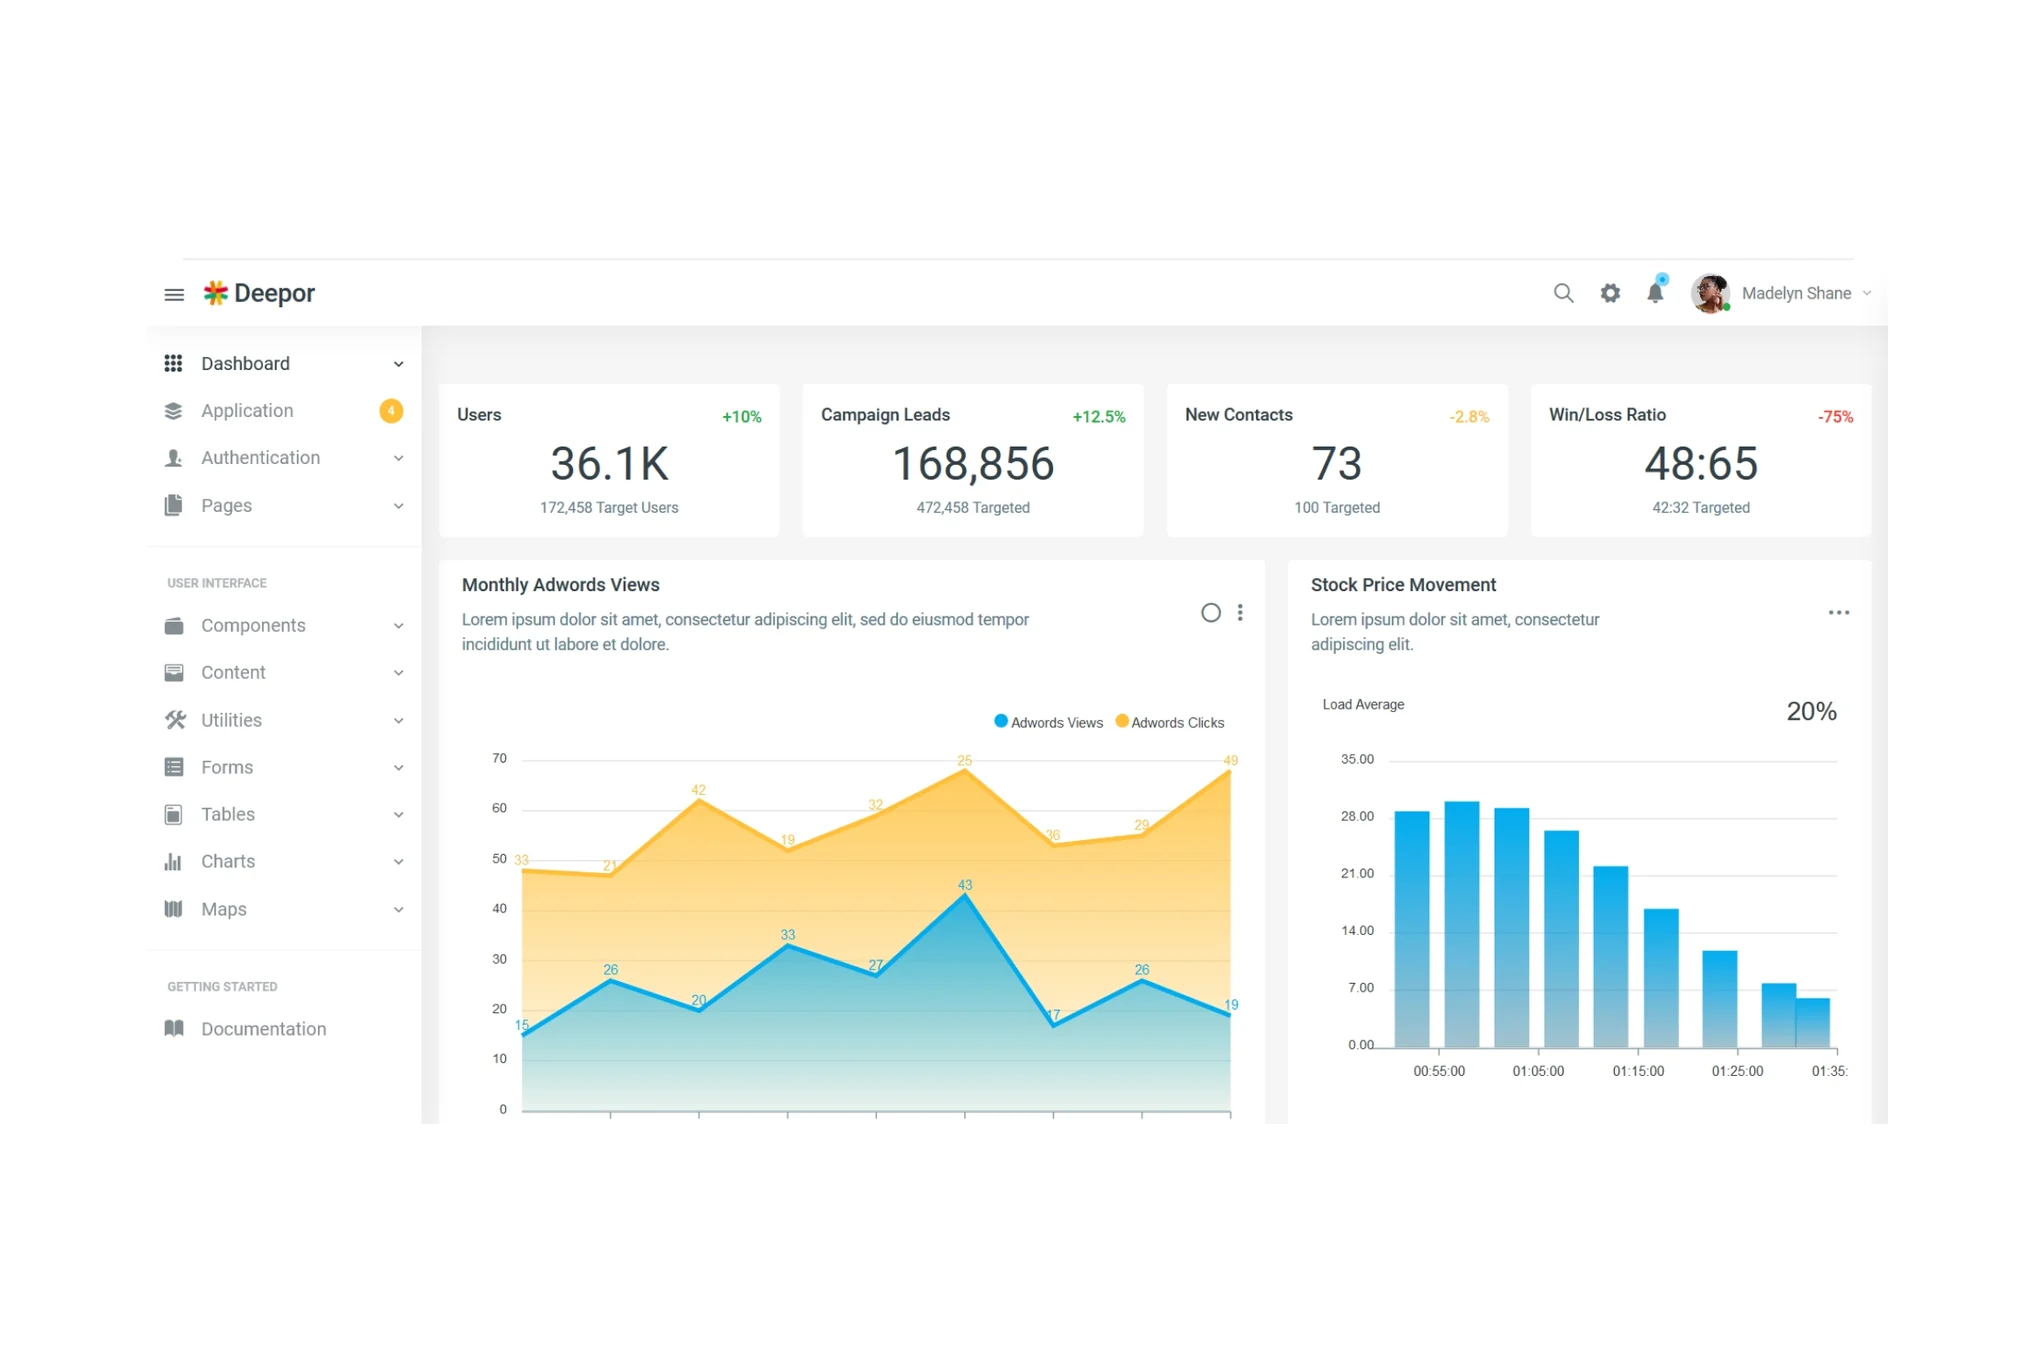
Task: Click the vertical dots on Monthly Adwords Views
Action: (x=1240, y=613)
